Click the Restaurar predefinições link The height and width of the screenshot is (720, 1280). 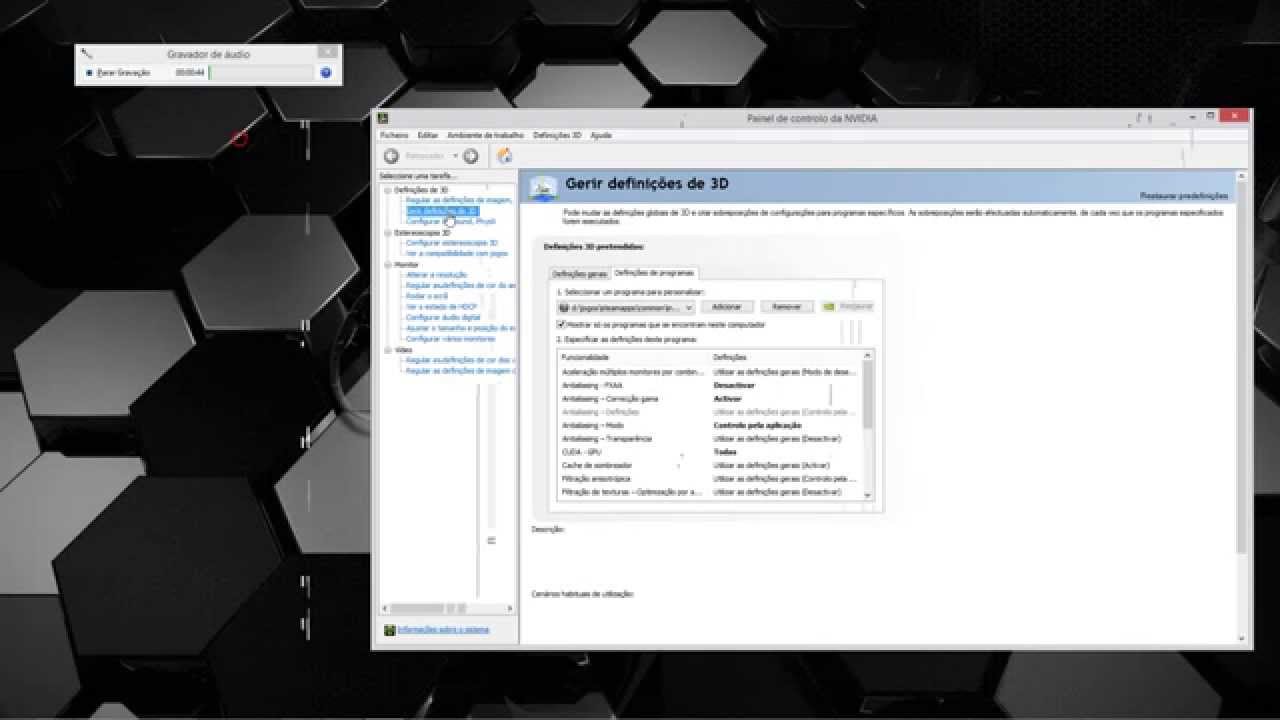click(1184, 196)
